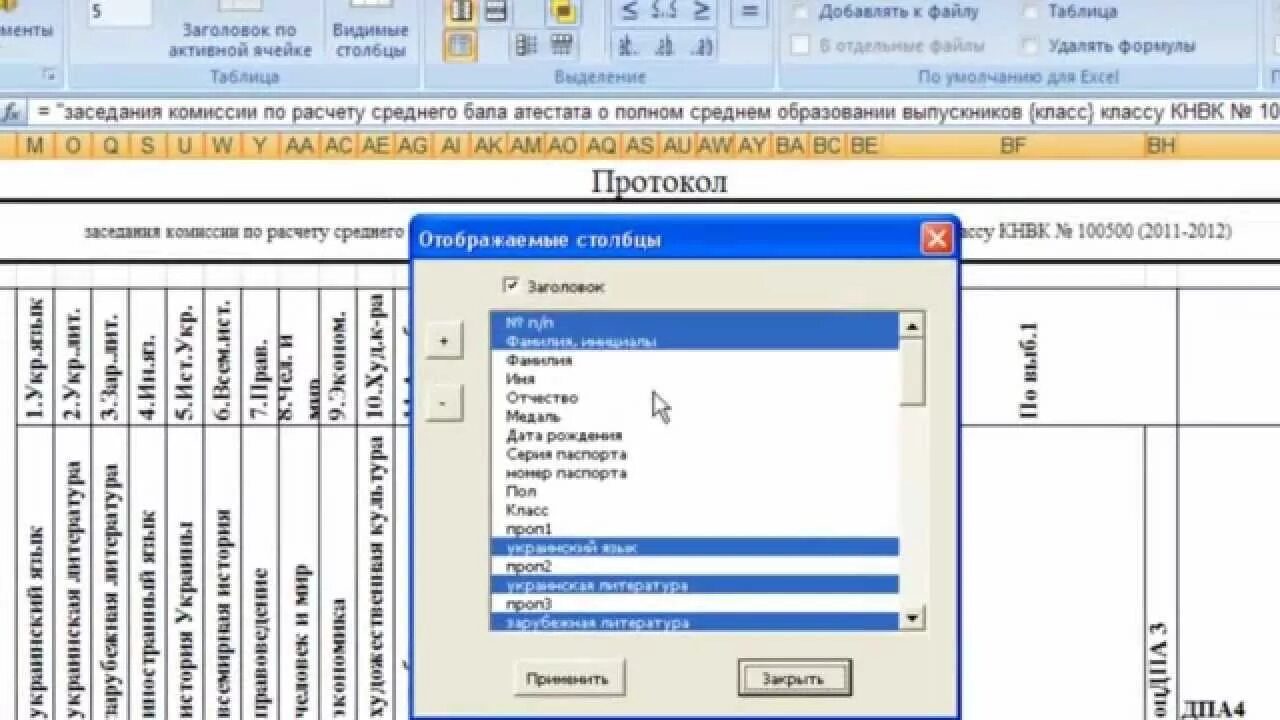Image resolution: width=1280 pixels, height=720 pixels.
Task: Toggle the В отдельные файлы checkbox
Action: 800,45
